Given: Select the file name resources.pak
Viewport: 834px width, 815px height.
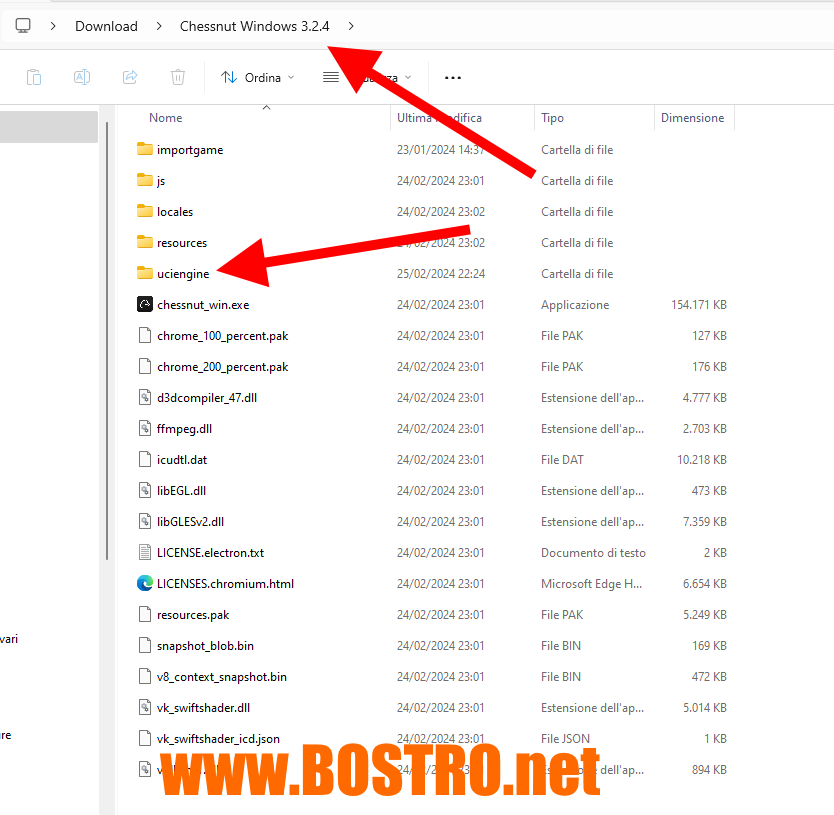Looking at the screenshot, I should (193, 615).
